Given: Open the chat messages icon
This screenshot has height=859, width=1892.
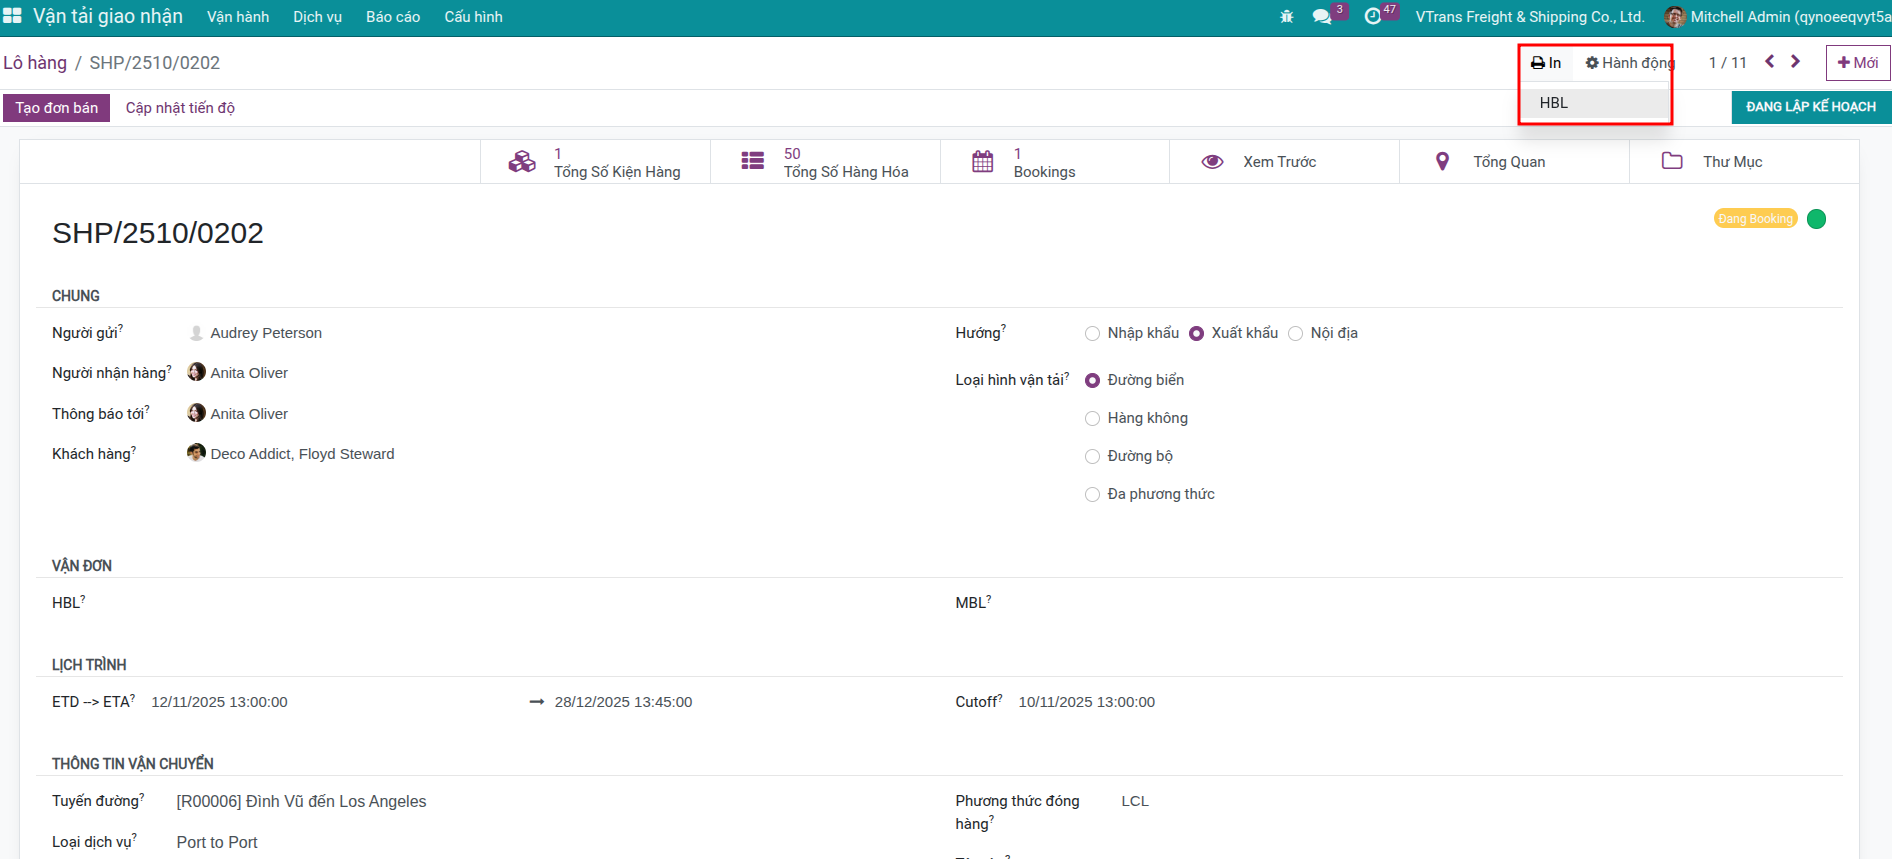Looking at the screenshot, I should click(x=1322, y=17).
